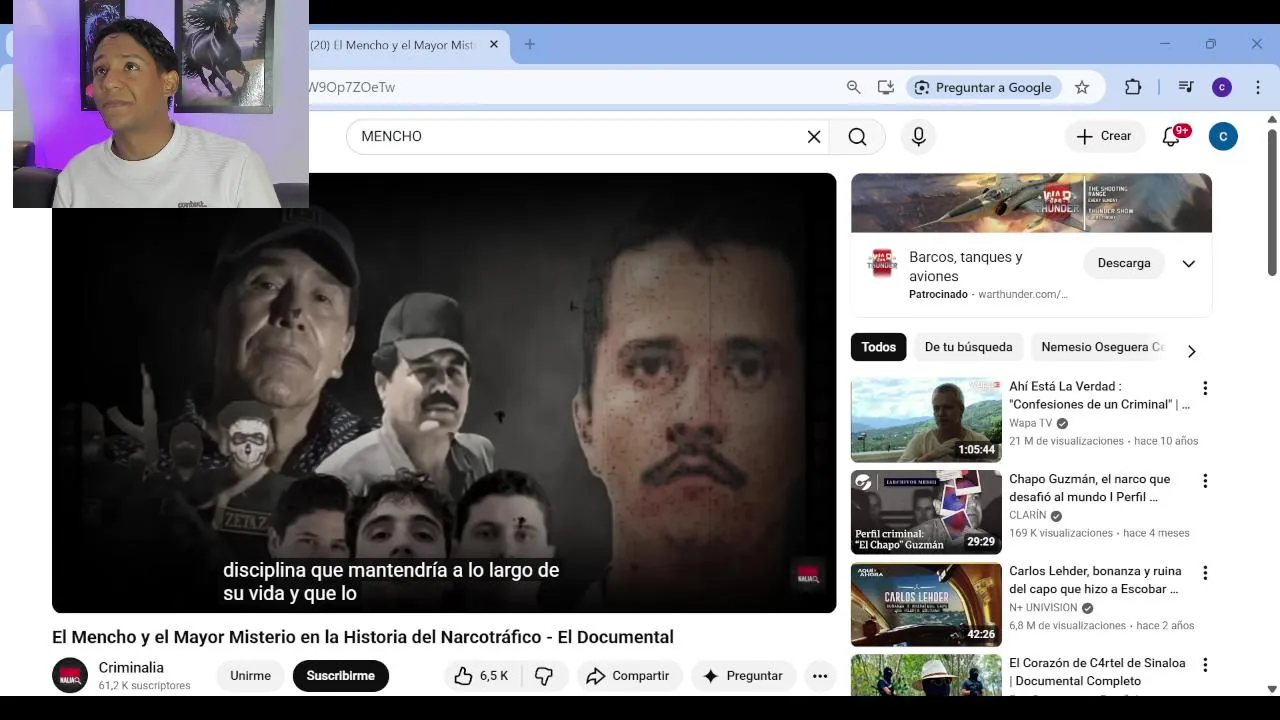Show next filter chips with arrow
Image resolution: width=1280 pixels, height=720 pixels.
click(x=1191, y=351)
